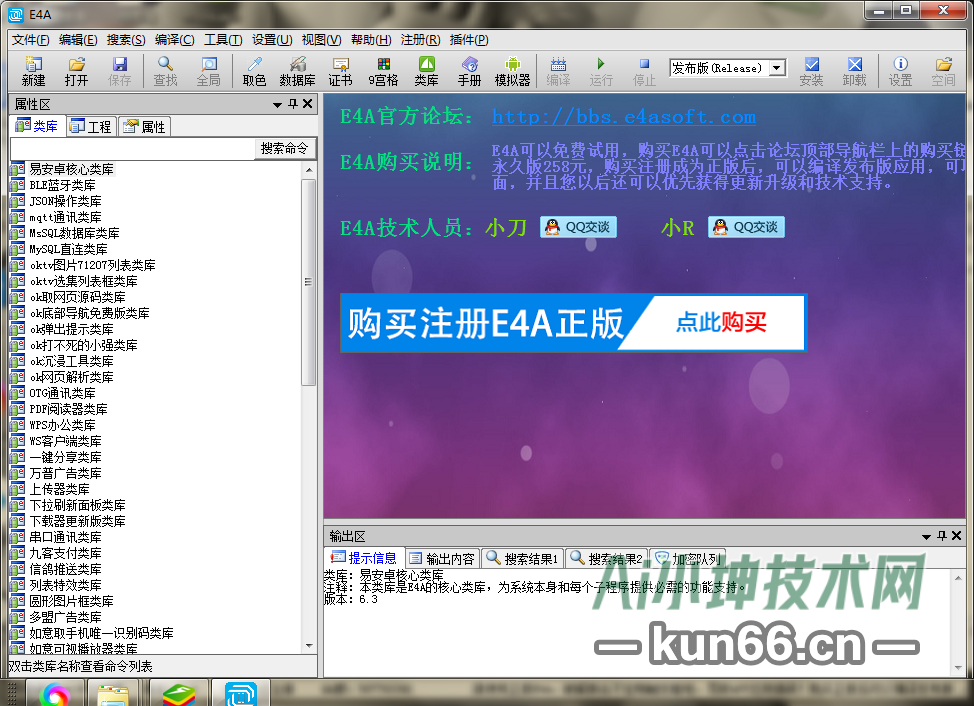Switch to the 搜索结果1 tab

point(522,559)
